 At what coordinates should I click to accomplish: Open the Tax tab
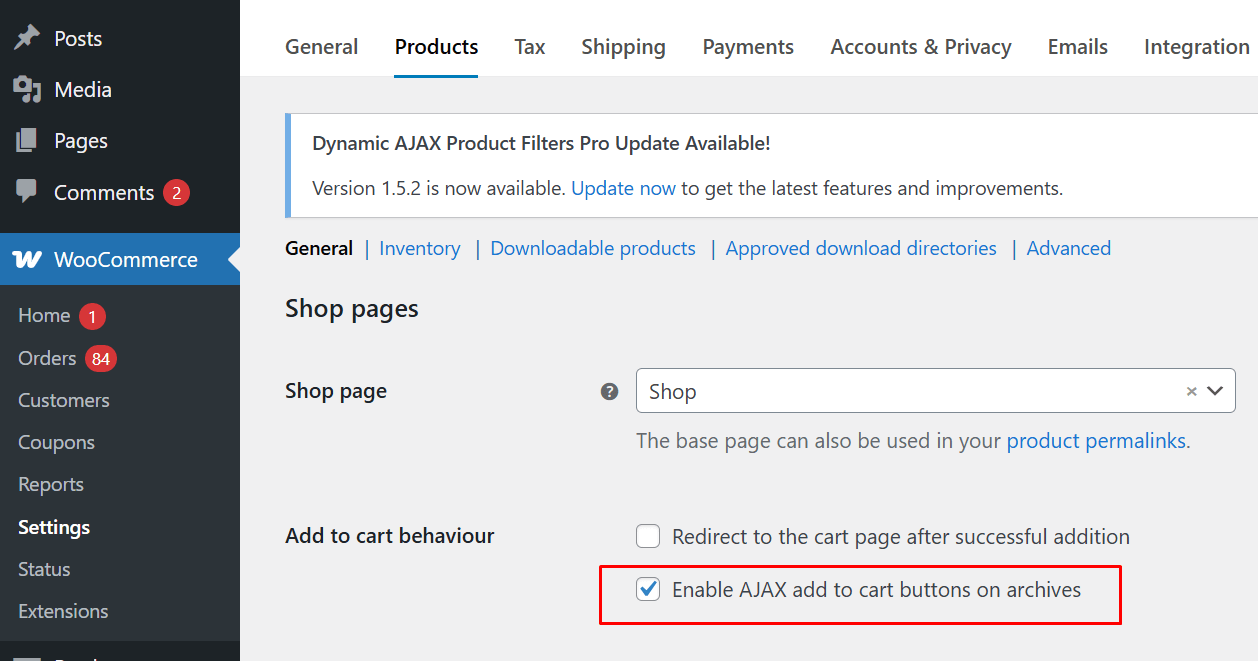(530, 47)
